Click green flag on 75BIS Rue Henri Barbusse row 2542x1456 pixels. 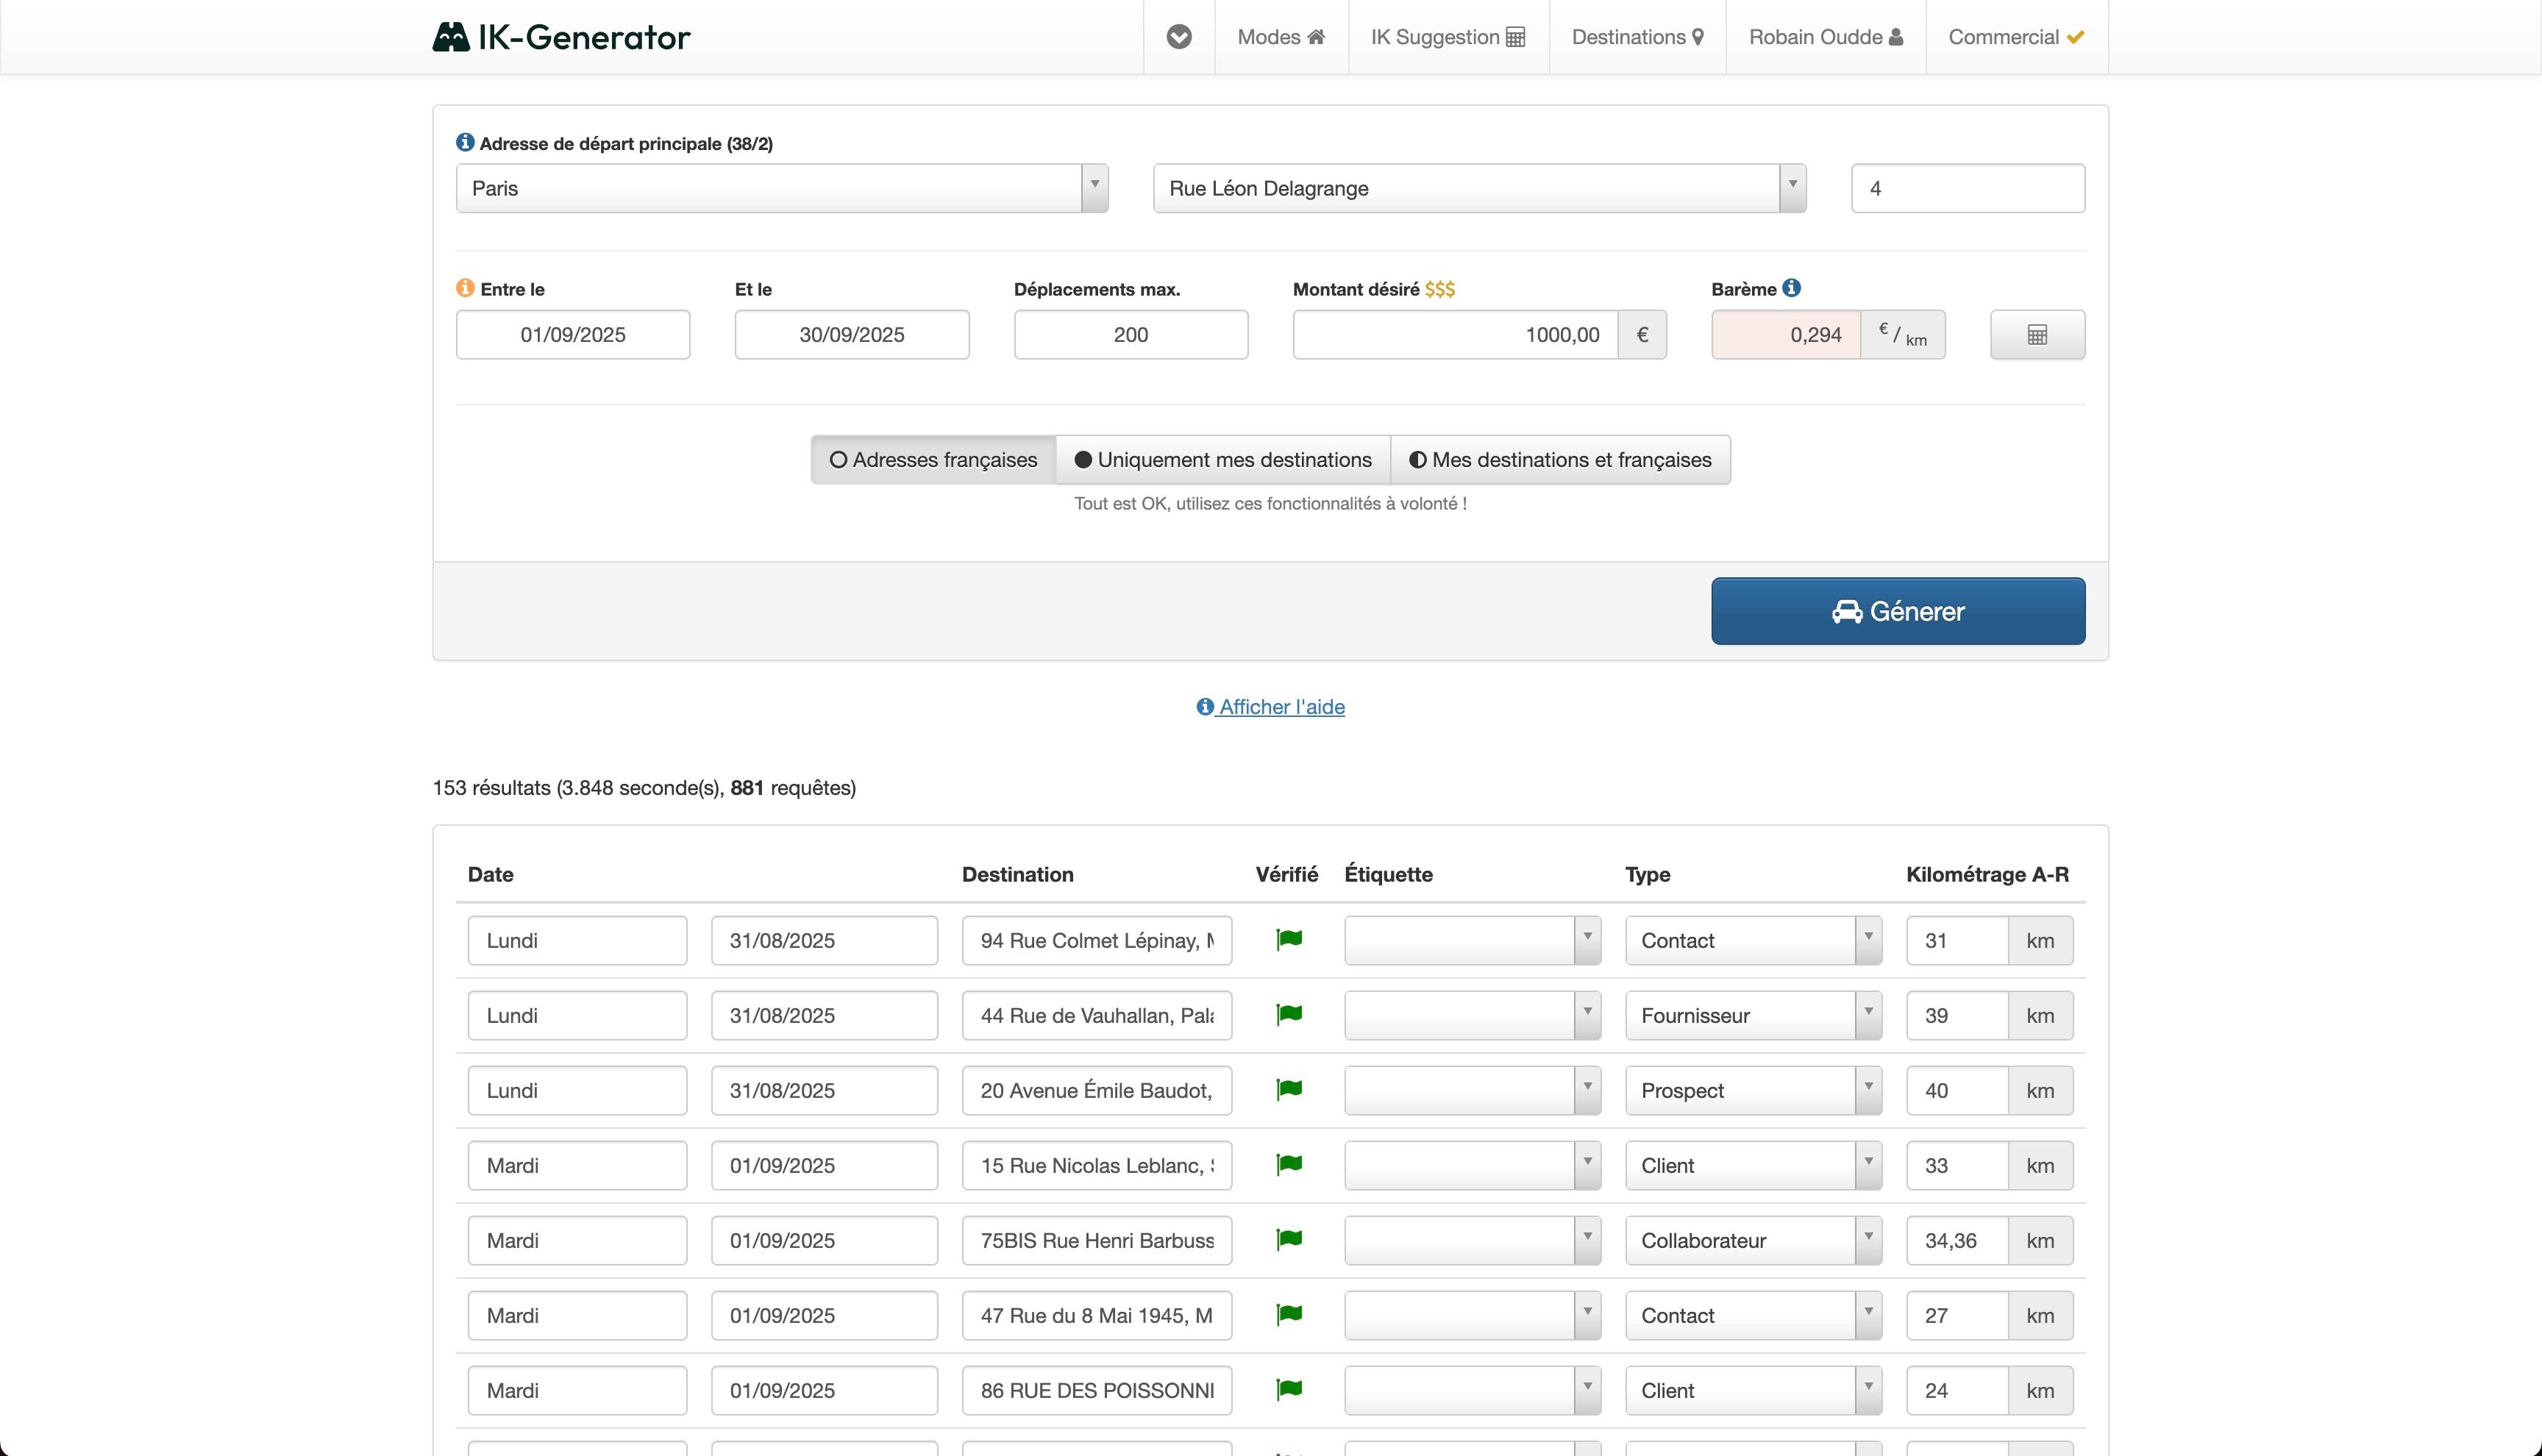click(1289, 1239)
